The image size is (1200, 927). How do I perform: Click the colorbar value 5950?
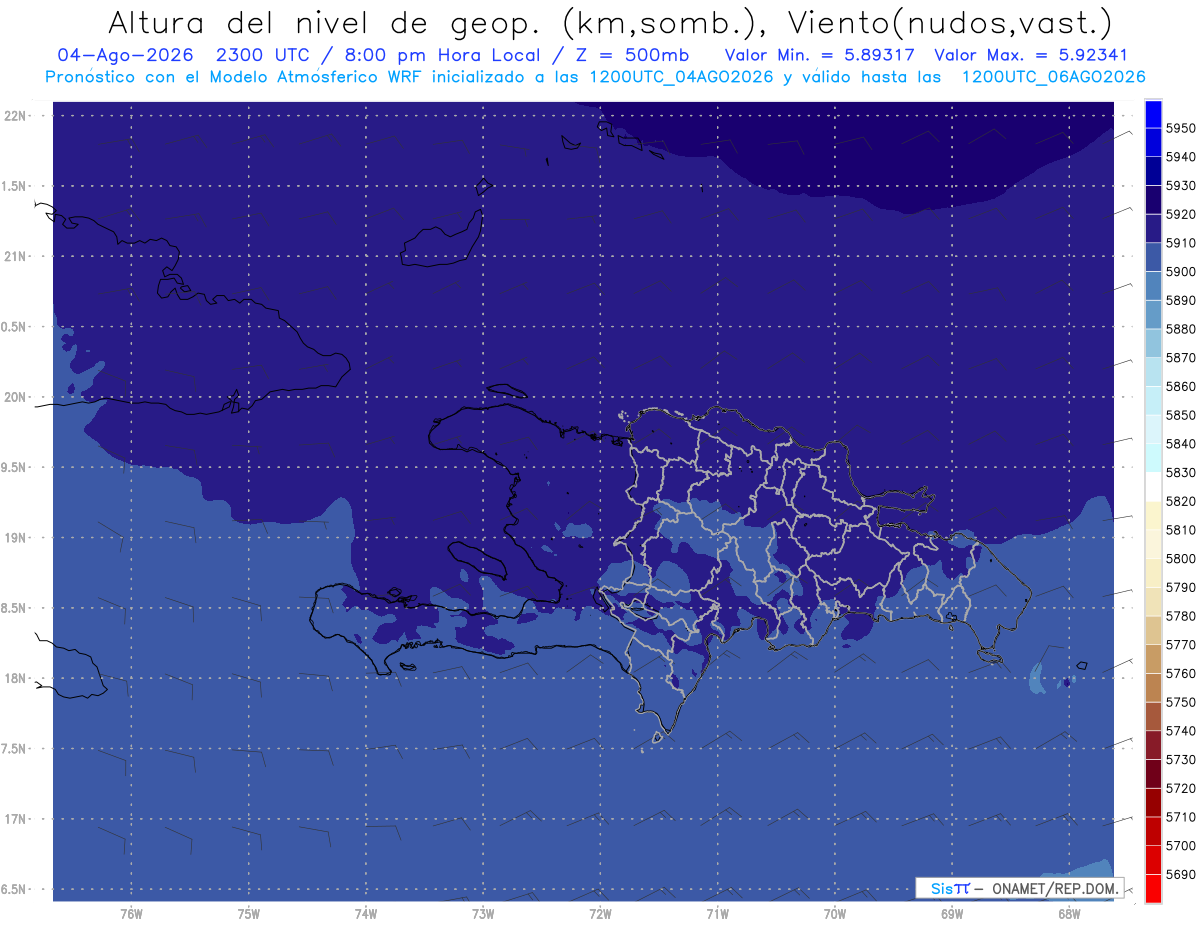[1181, 128]
